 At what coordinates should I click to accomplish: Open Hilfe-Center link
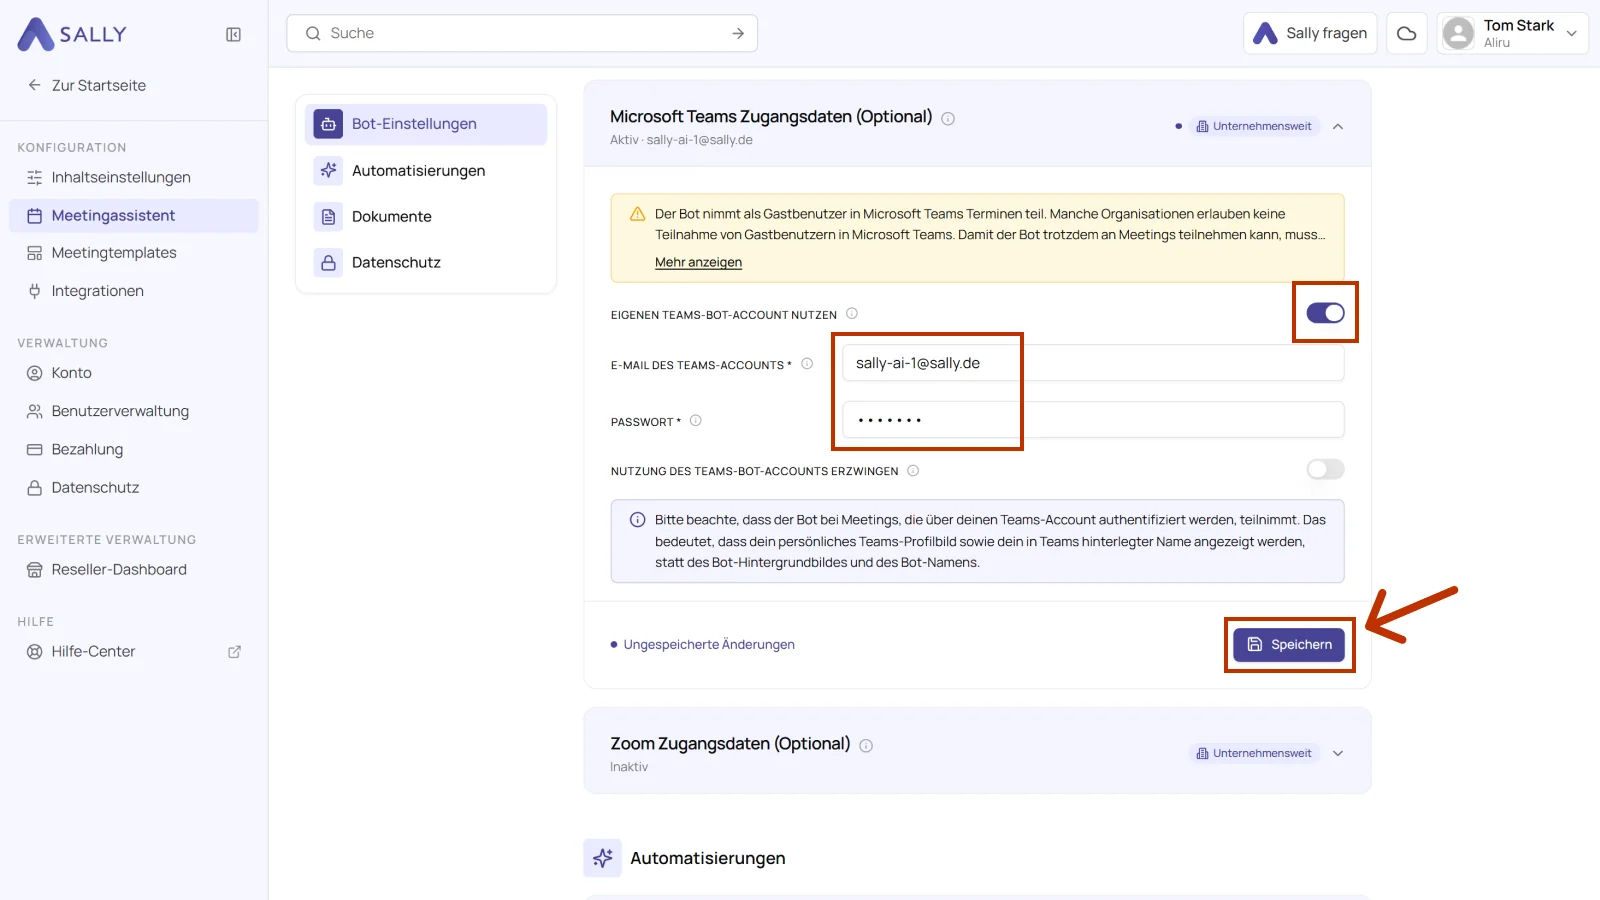pyautogui.click(x=134, y=652)
